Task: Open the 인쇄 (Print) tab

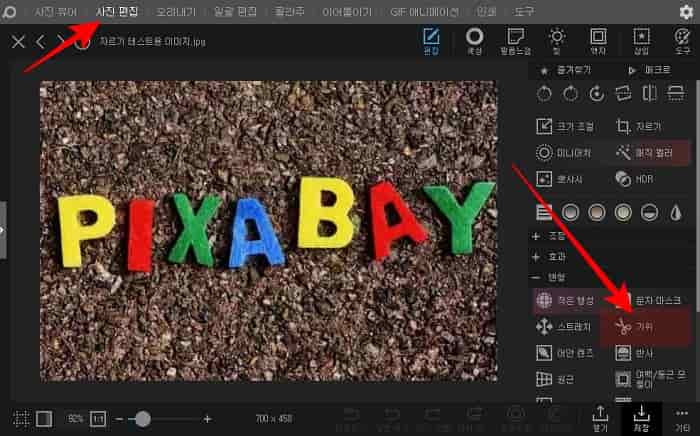Action: (x=486, y=12)
